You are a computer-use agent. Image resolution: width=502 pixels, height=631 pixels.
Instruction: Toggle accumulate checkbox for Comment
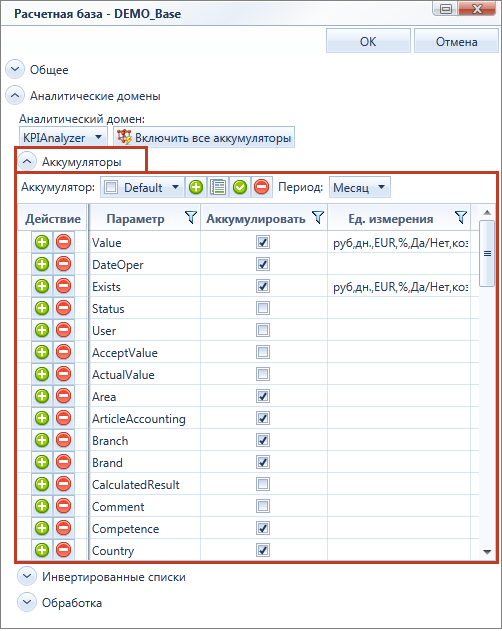point(263,506)
